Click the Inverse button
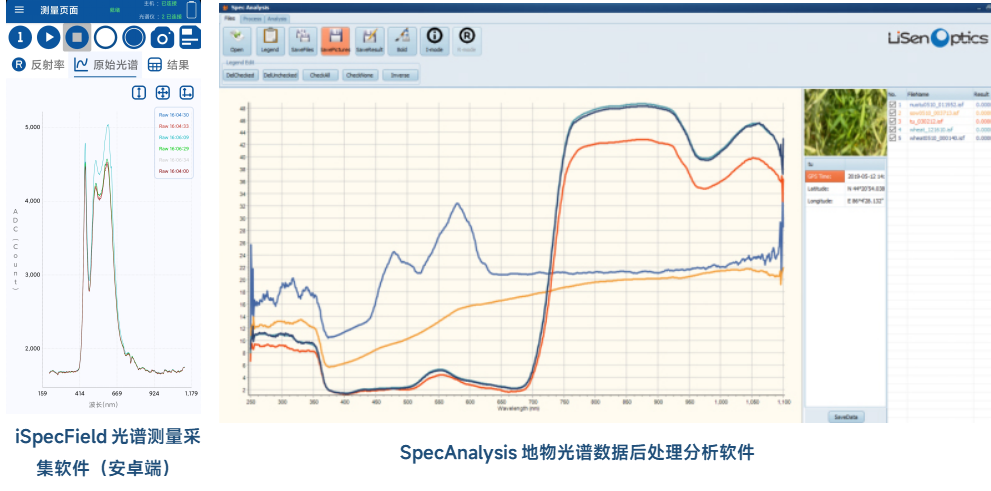The image size is (991, 491). coord(400,75)
